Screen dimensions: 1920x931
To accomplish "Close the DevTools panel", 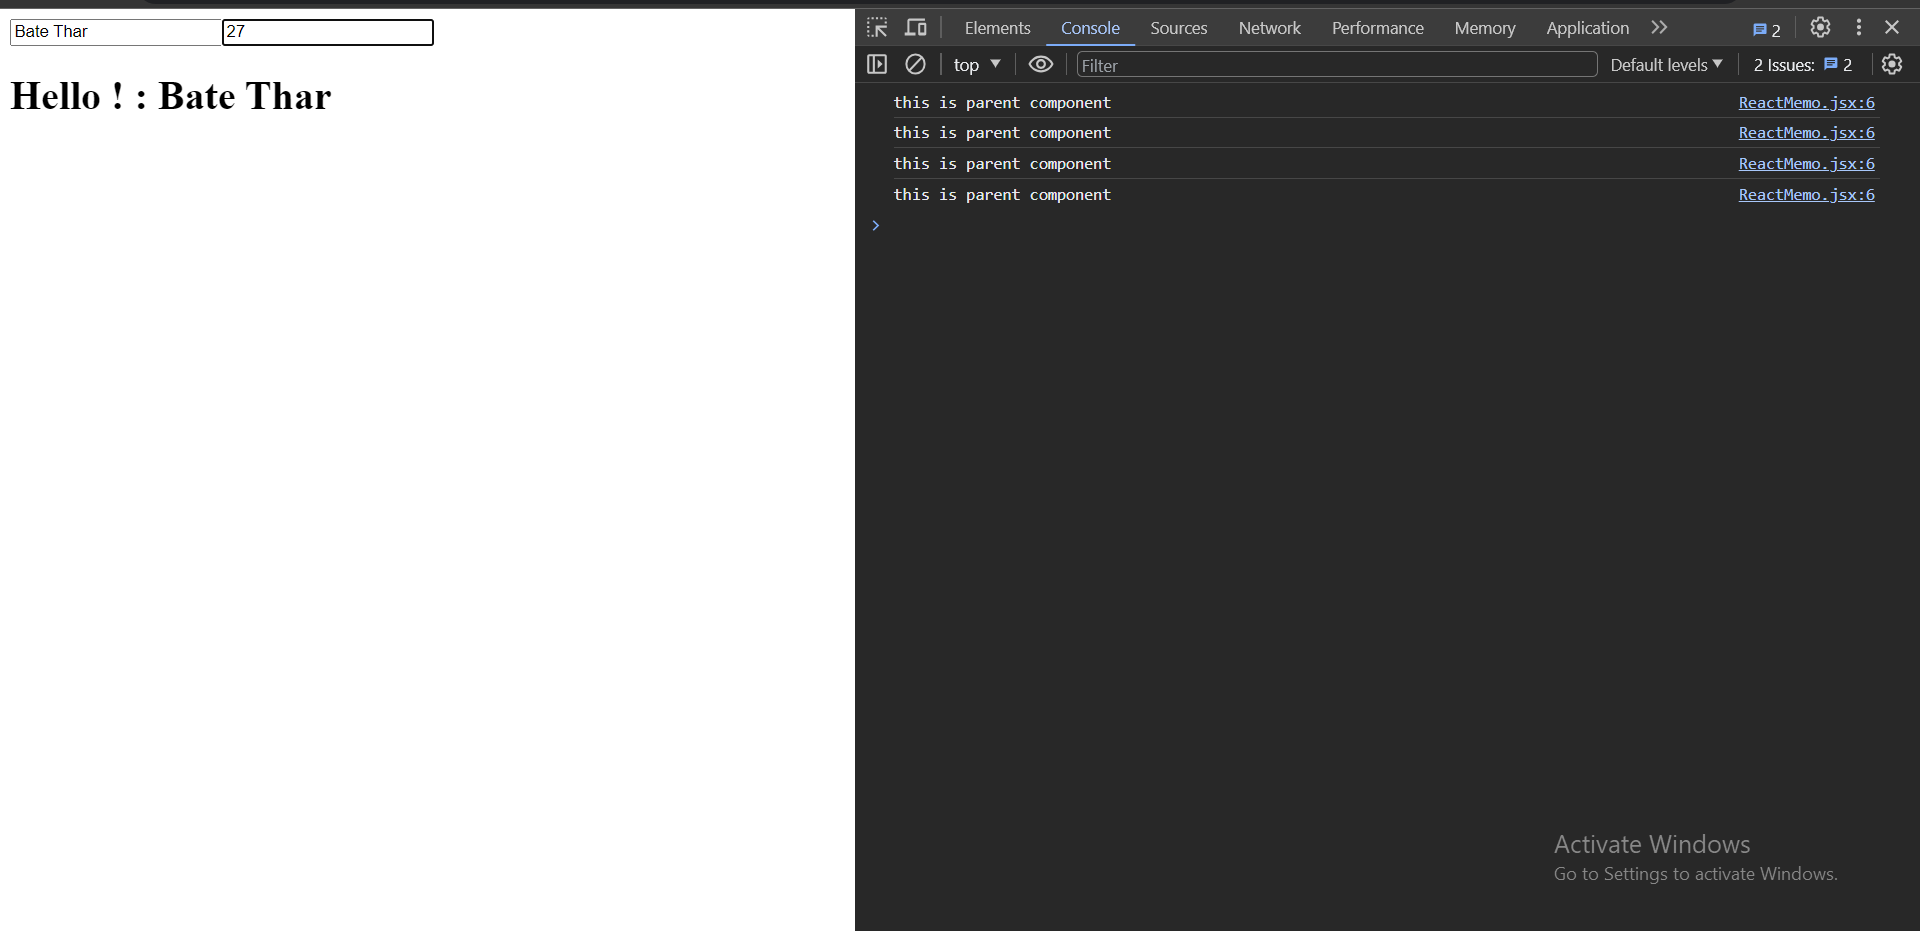I will (1892, 28).
